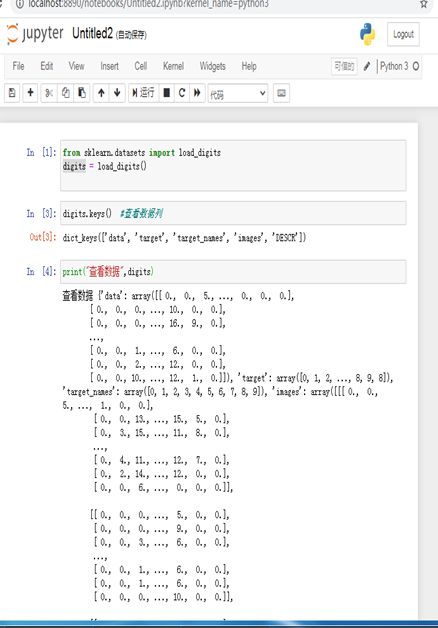Bookmark page with star icon
The image size is (438, 628).
(424, 4)
